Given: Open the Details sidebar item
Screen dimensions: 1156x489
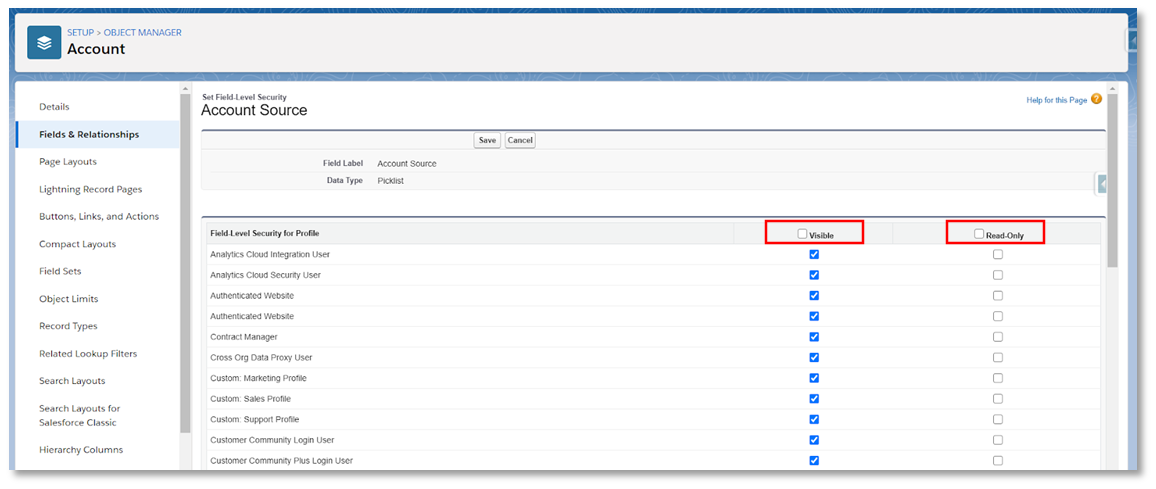Looking at the screenshot, I should click(55, 107).
